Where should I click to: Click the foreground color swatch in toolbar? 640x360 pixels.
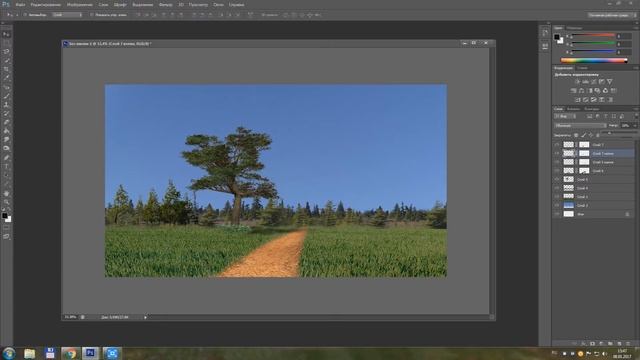[4, 216]
